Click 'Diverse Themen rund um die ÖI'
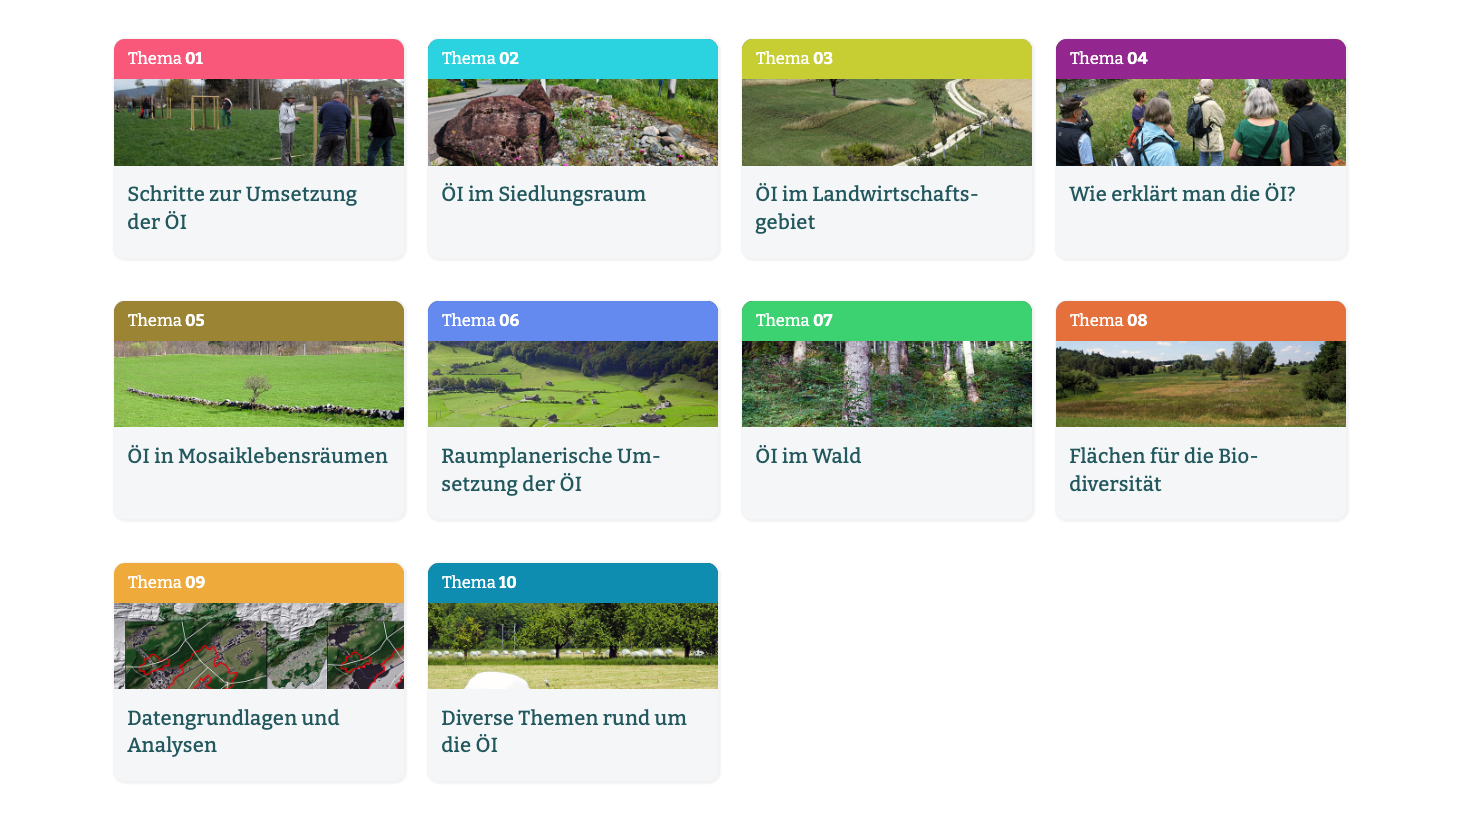 563,731
